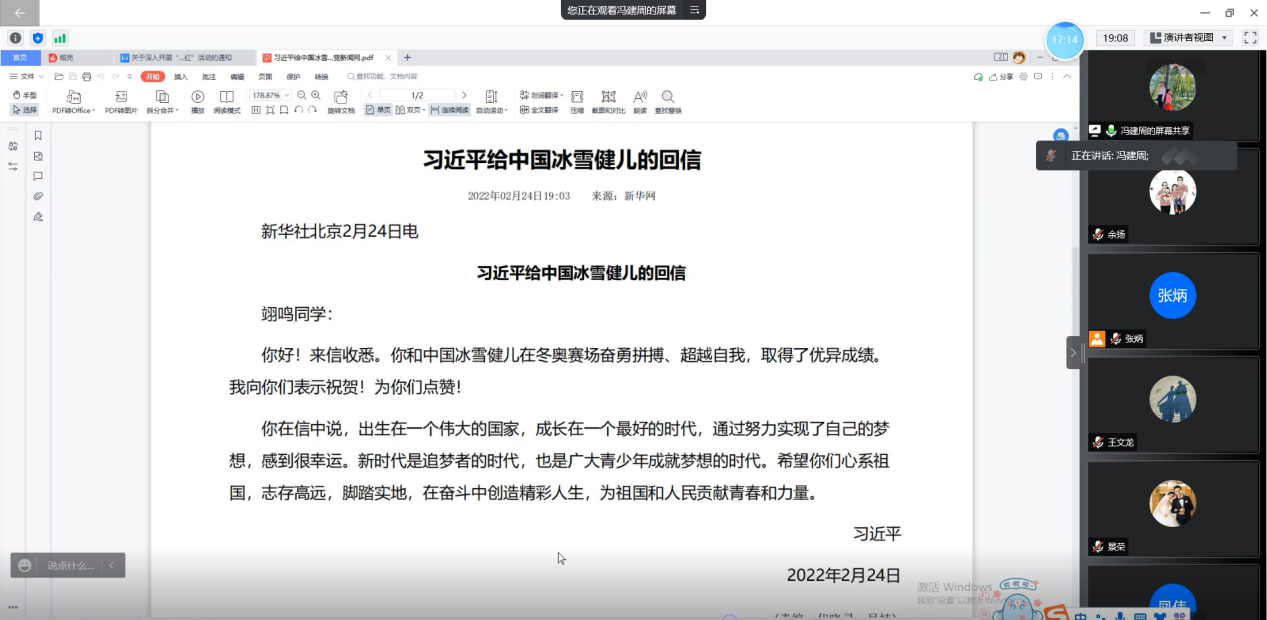Image resolution: width=1267 pixels, height=620 pixels.
Task: Open 查找替换 find and replace
Action: click(x=668, y=97)
